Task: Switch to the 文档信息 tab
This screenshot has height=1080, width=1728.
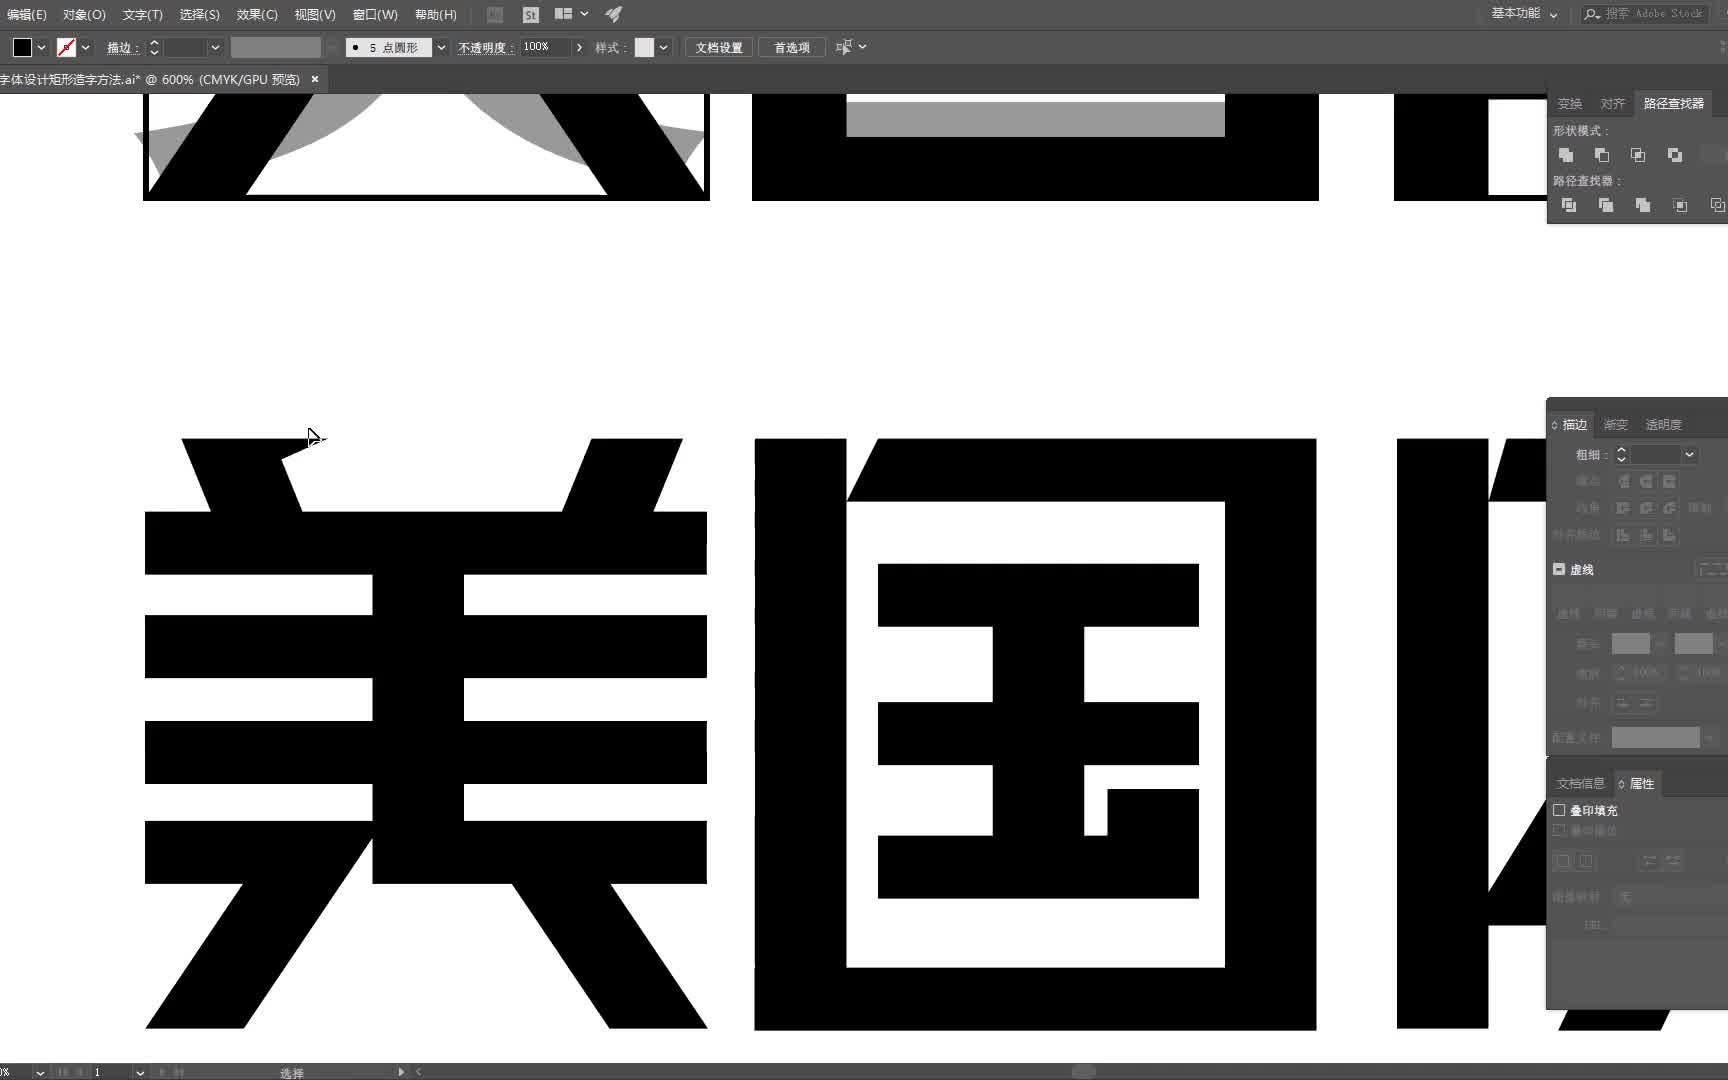Action: click(1580, 783)
